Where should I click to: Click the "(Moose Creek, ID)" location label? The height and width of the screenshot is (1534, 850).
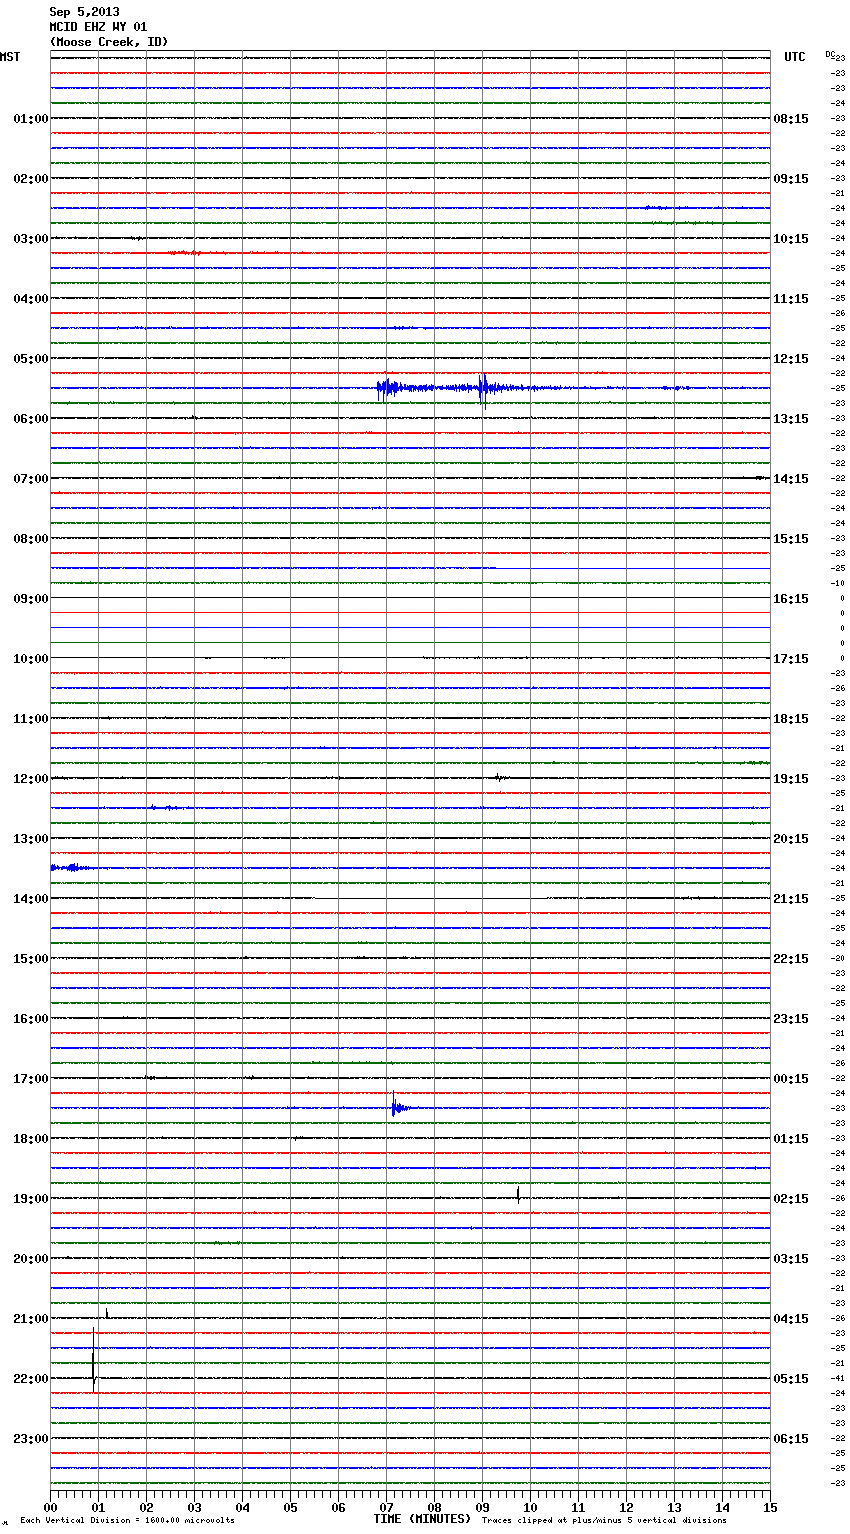(109, 42)
